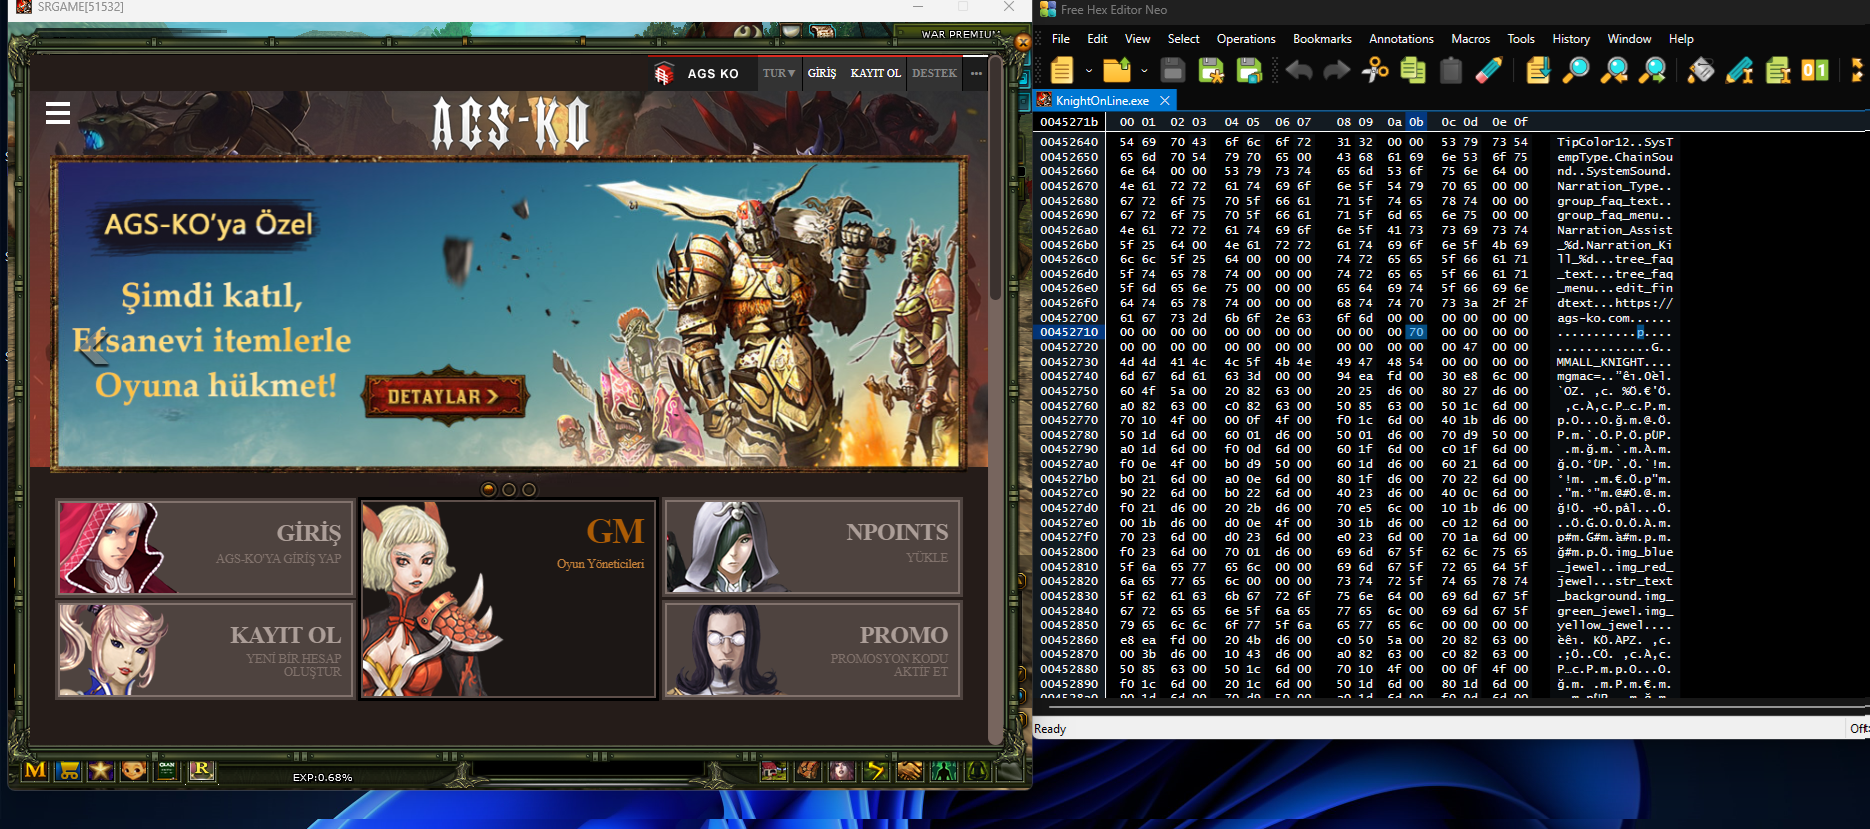The height and width of the screenshot is (829, 1870).
Task: Open the KAYIT OL register card
Action: coord(205,649)
